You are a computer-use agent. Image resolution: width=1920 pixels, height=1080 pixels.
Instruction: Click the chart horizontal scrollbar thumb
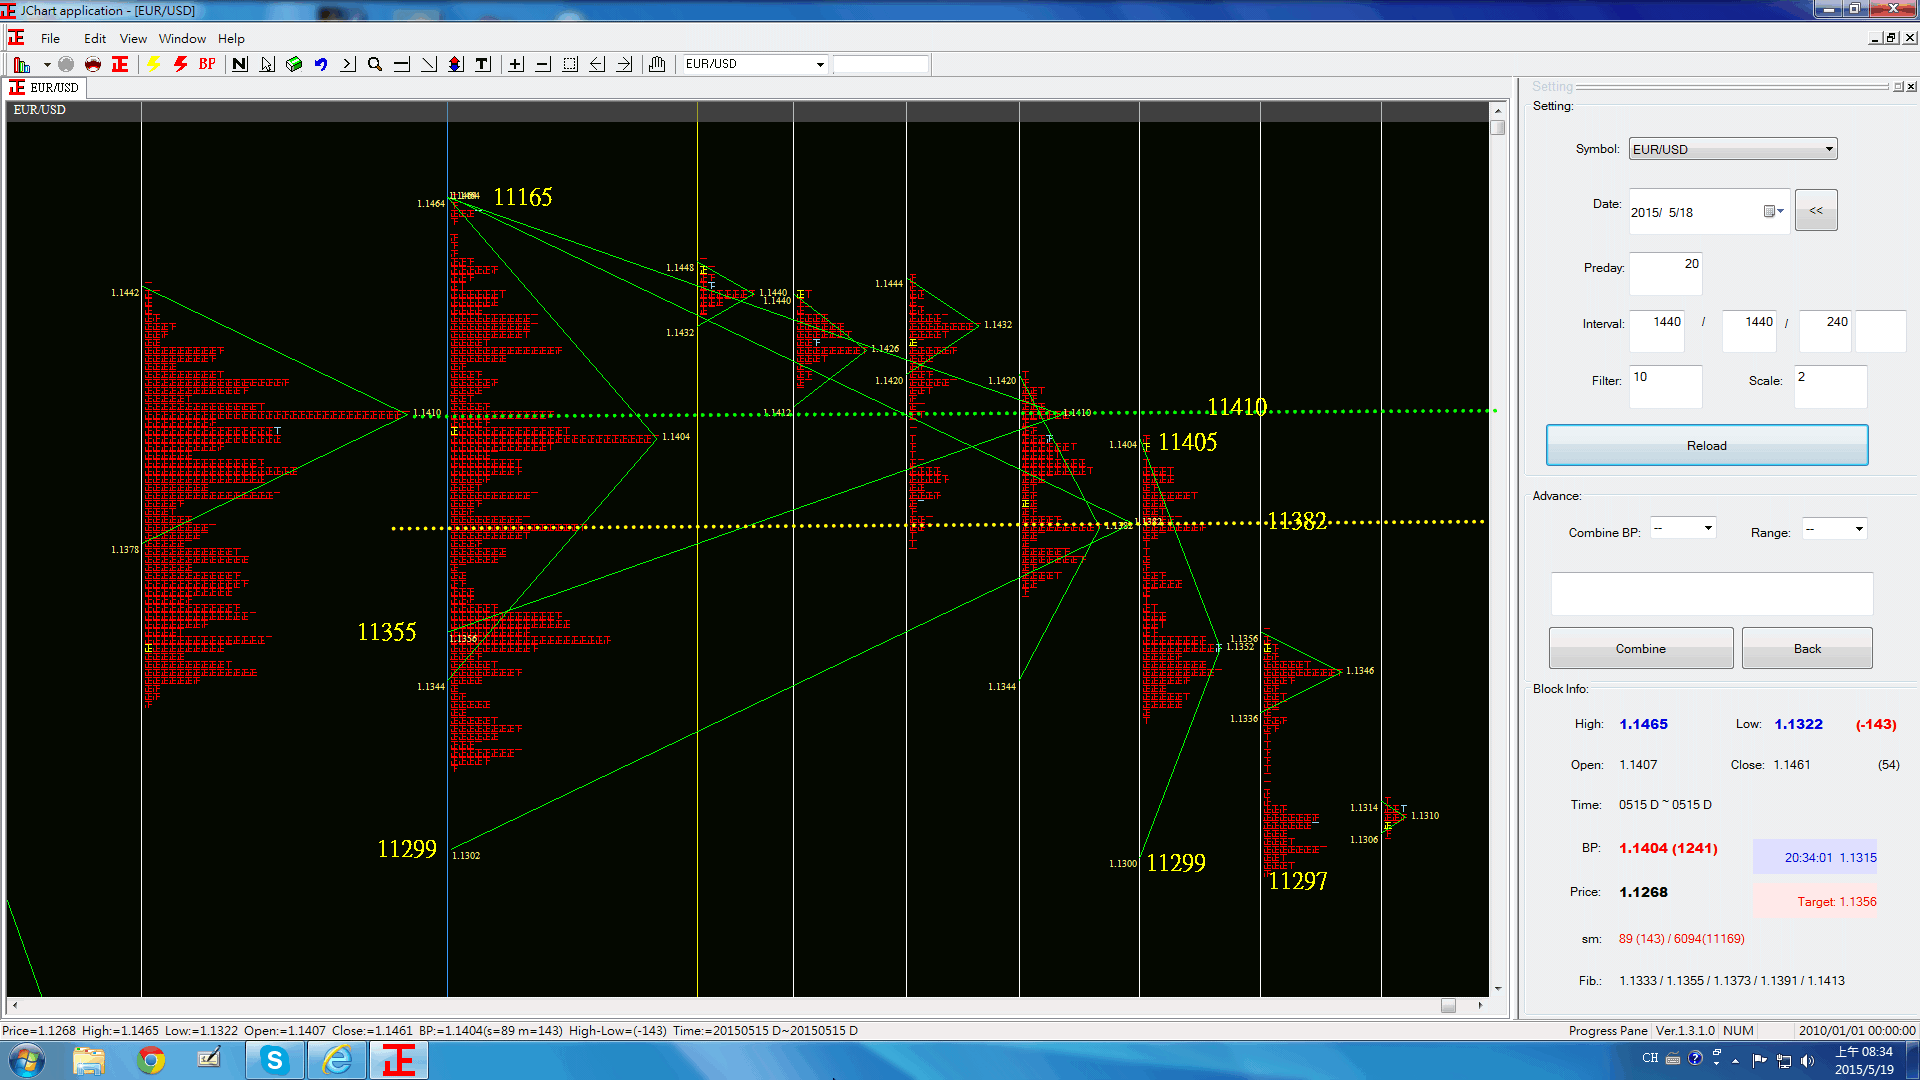[x=1448, y=1005]
